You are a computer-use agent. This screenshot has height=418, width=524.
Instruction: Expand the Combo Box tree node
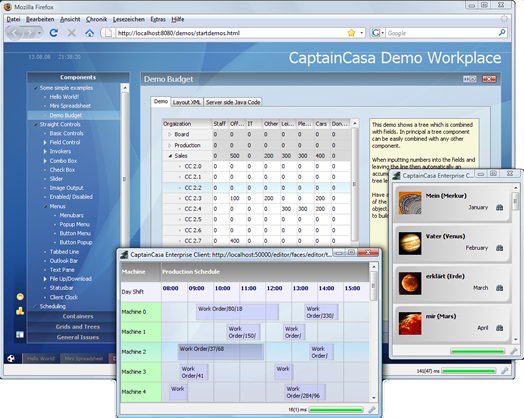[45, 161]
